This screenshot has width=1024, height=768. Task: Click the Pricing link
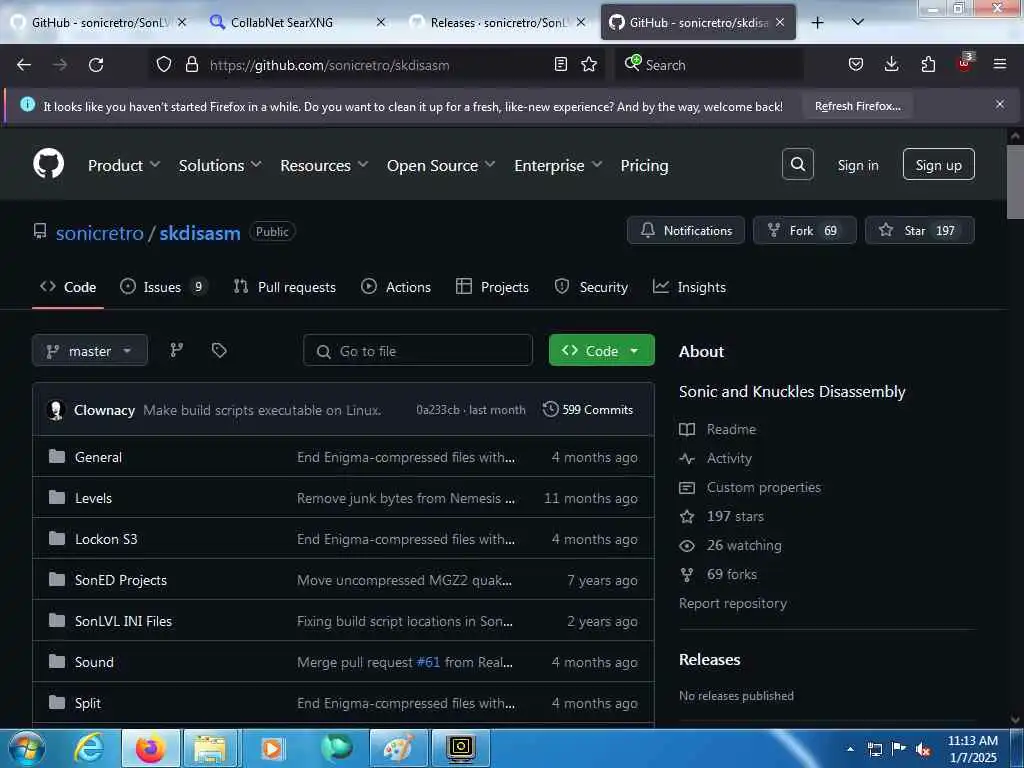(644, 165)
